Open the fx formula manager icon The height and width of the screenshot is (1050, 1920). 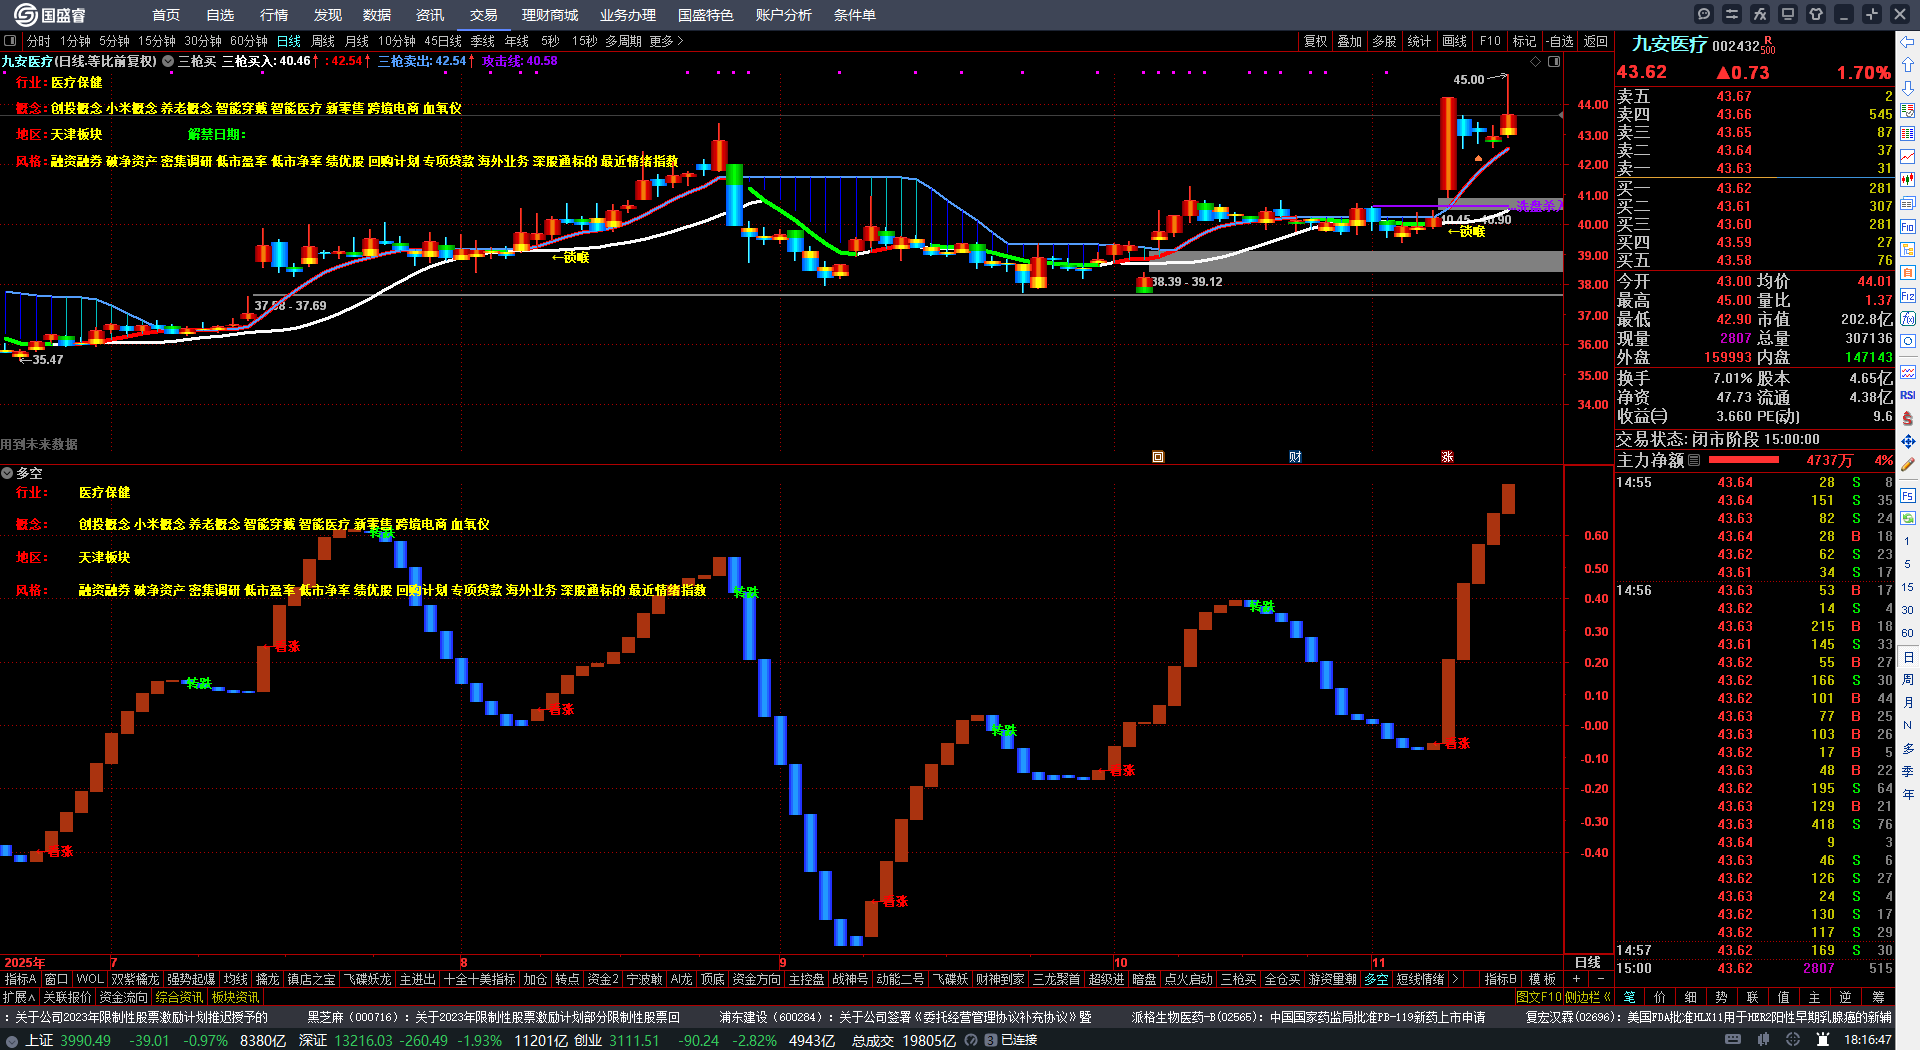1760,14
